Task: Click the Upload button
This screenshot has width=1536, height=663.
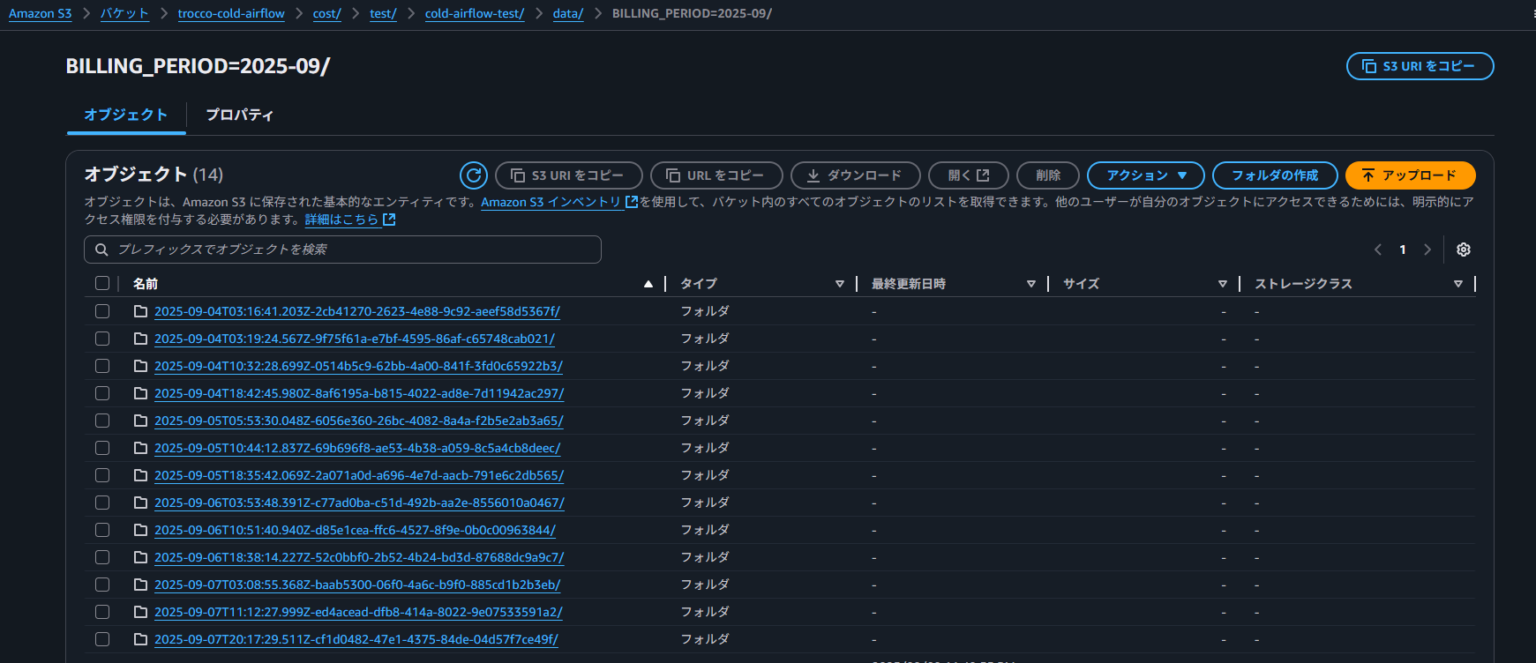Action: [1409, 176]
